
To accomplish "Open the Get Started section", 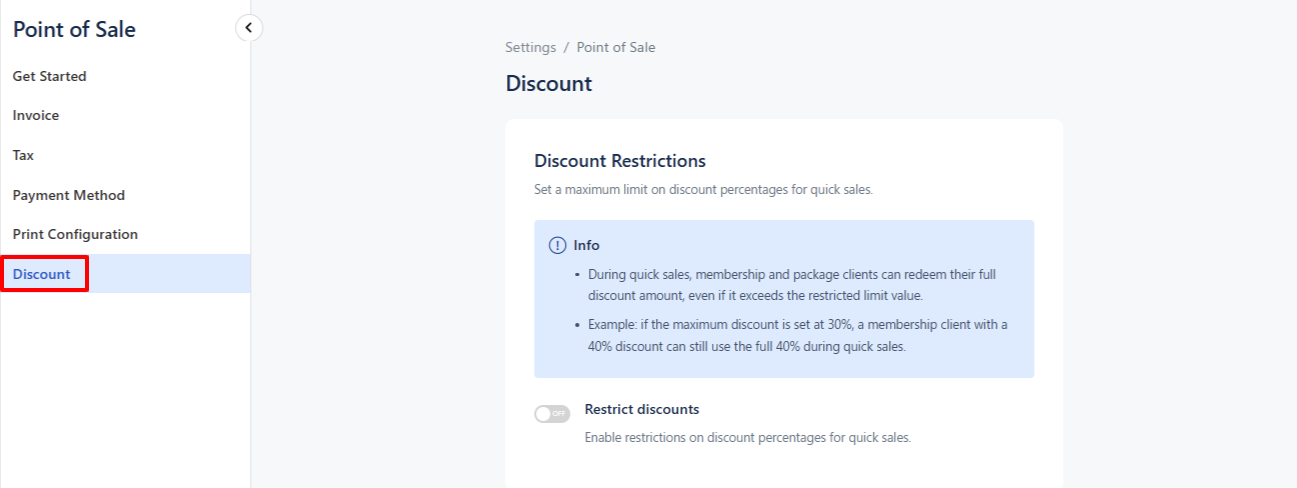I will (x=50, y=76).
